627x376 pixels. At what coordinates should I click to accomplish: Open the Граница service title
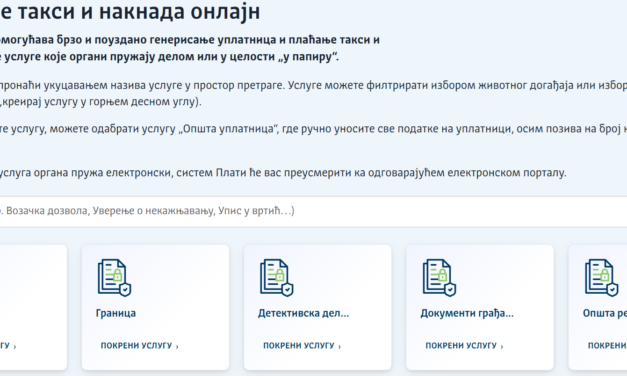116,313
